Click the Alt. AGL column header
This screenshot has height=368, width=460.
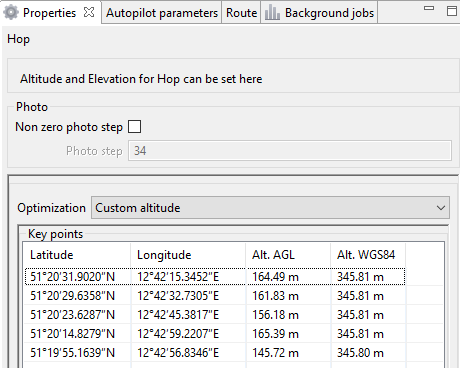click(288, 255)
